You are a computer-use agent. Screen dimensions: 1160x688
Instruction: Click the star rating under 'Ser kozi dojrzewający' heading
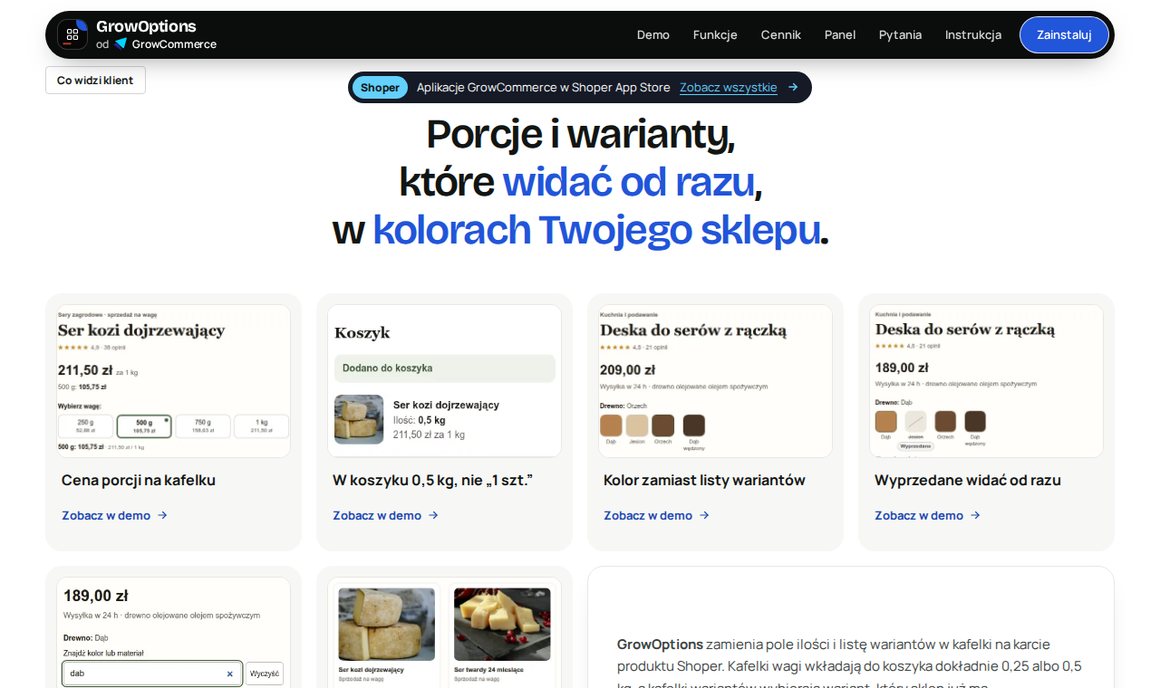[x=72, y=348]
